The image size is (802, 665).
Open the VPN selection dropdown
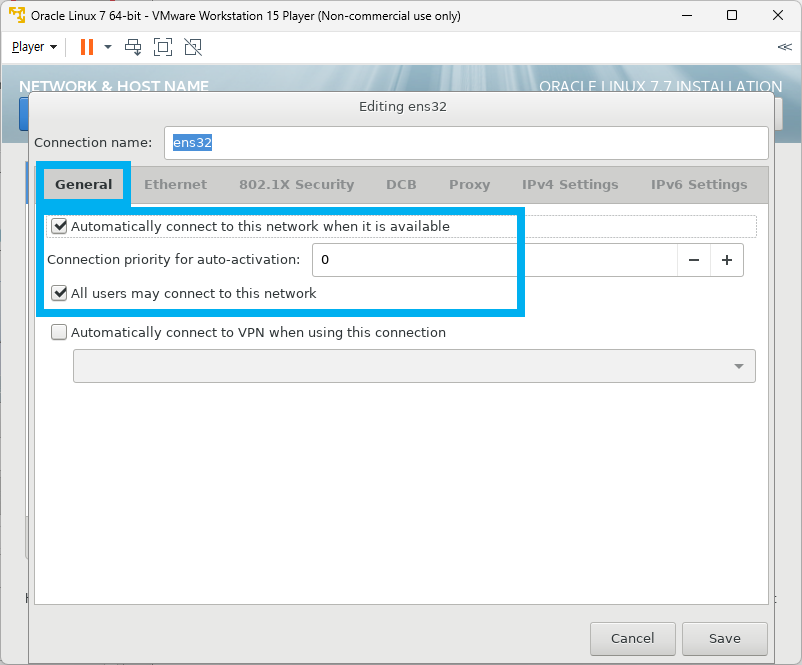(x=414, y=366)
